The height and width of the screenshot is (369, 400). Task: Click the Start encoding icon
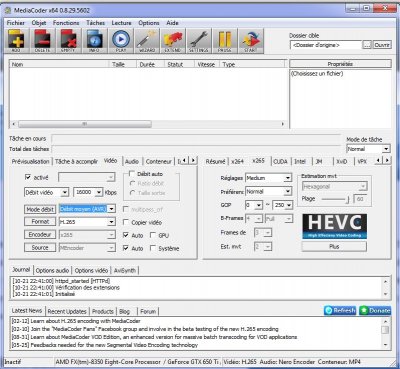(x=251, y=40)
